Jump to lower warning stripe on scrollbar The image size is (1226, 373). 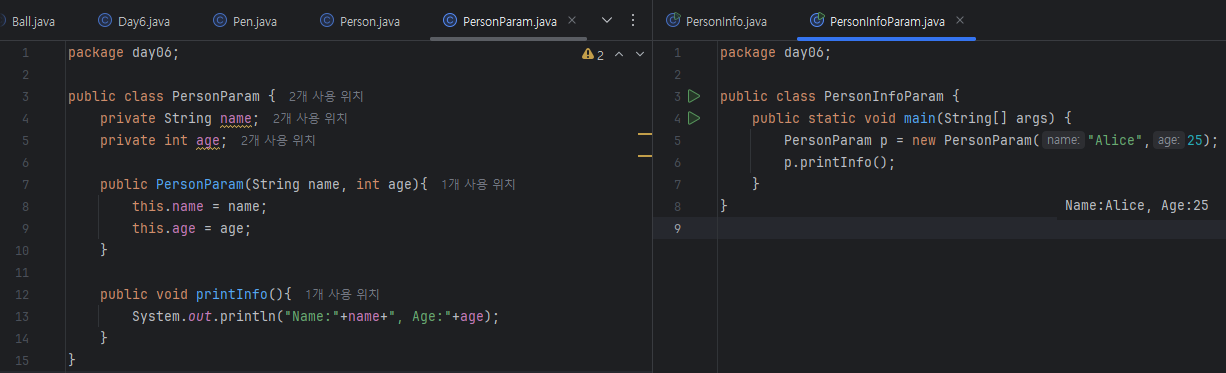tap(645, 155)
